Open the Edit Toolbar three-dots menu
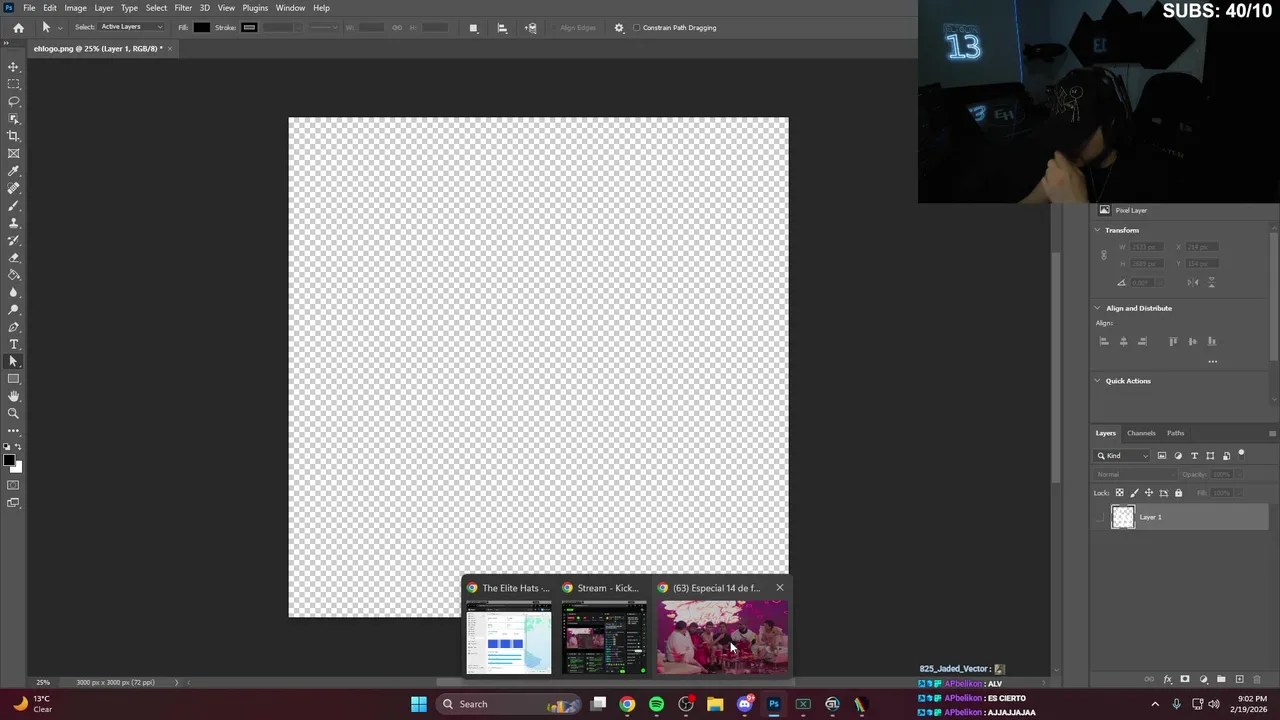The image size is (1280, 720). pos(14,430)
